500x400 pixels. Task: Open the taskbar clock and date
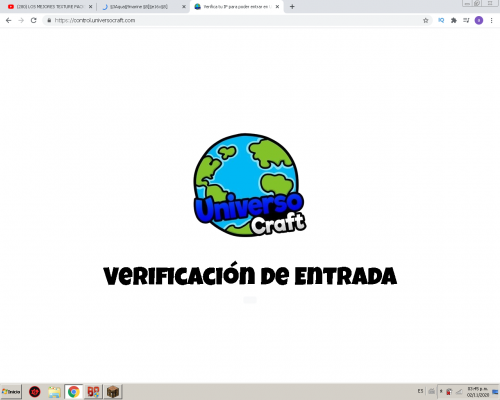coord(478,392)
